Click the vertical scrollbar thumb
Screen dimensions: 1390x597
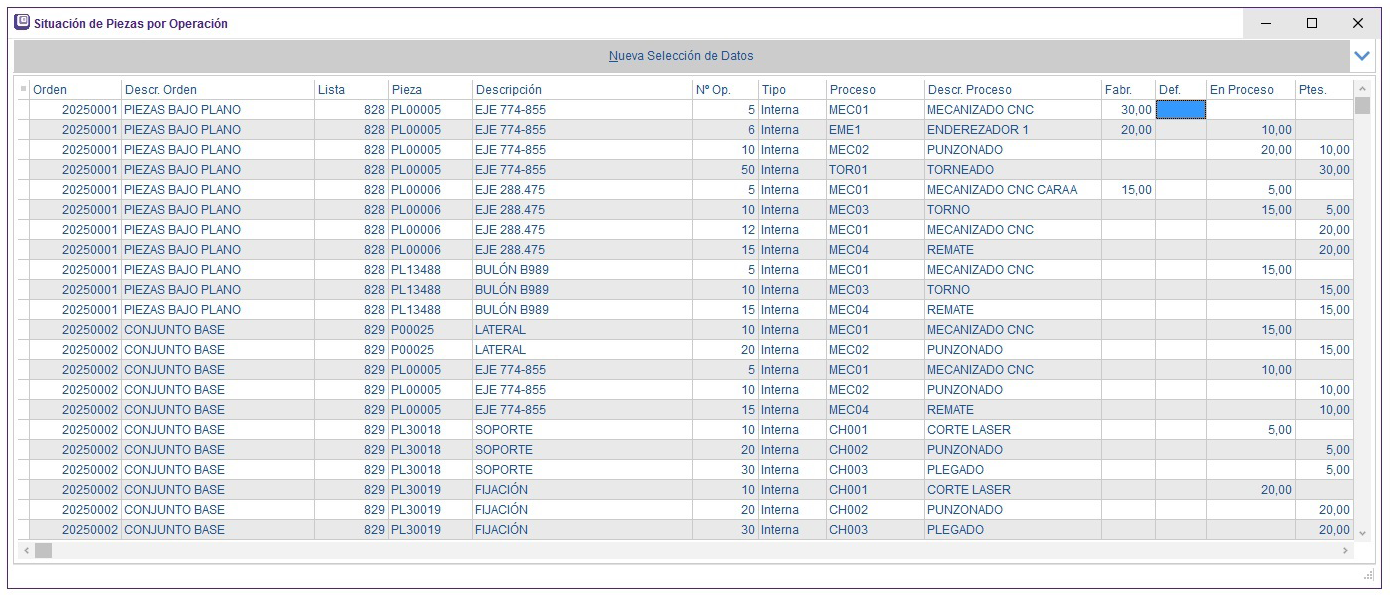click(x=1361, y=105)
